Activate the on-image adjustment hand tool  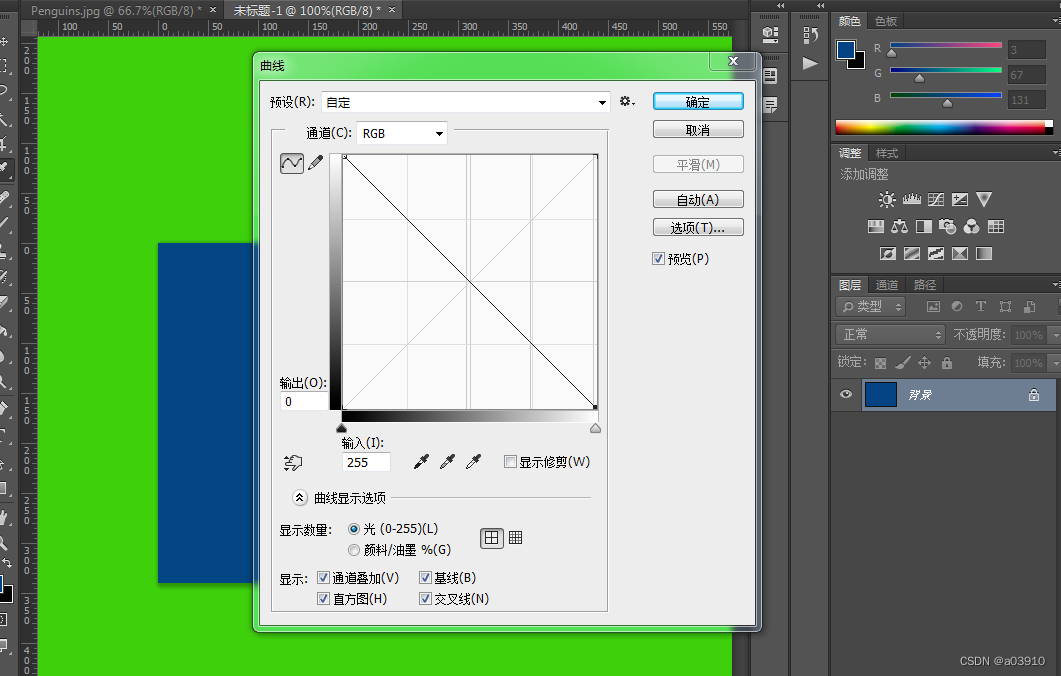[293, 463]
